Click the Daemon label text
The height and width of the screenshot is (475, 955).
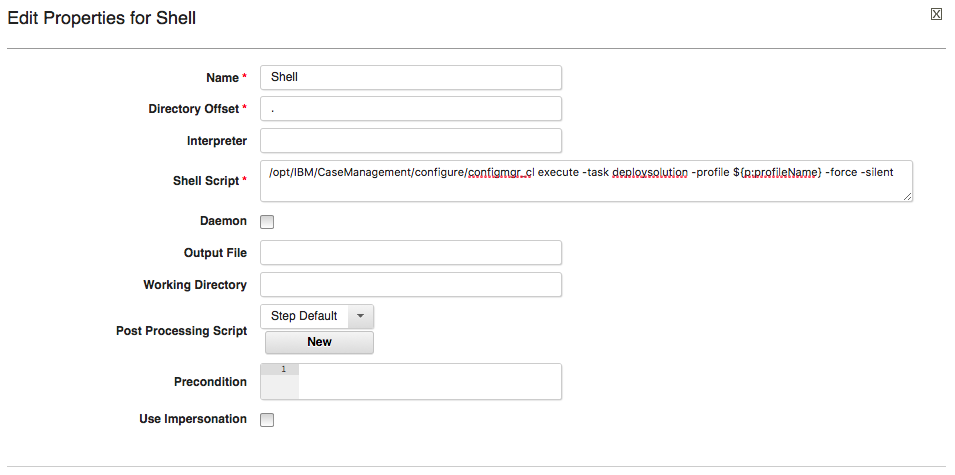pos(223,221)
